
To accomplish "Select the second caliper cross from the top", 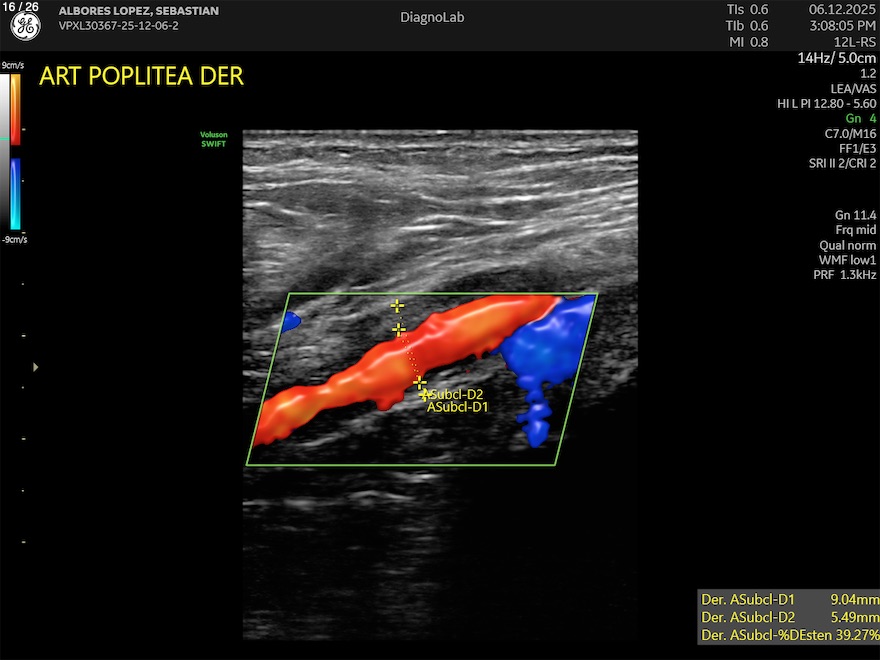I will (399, 329).
